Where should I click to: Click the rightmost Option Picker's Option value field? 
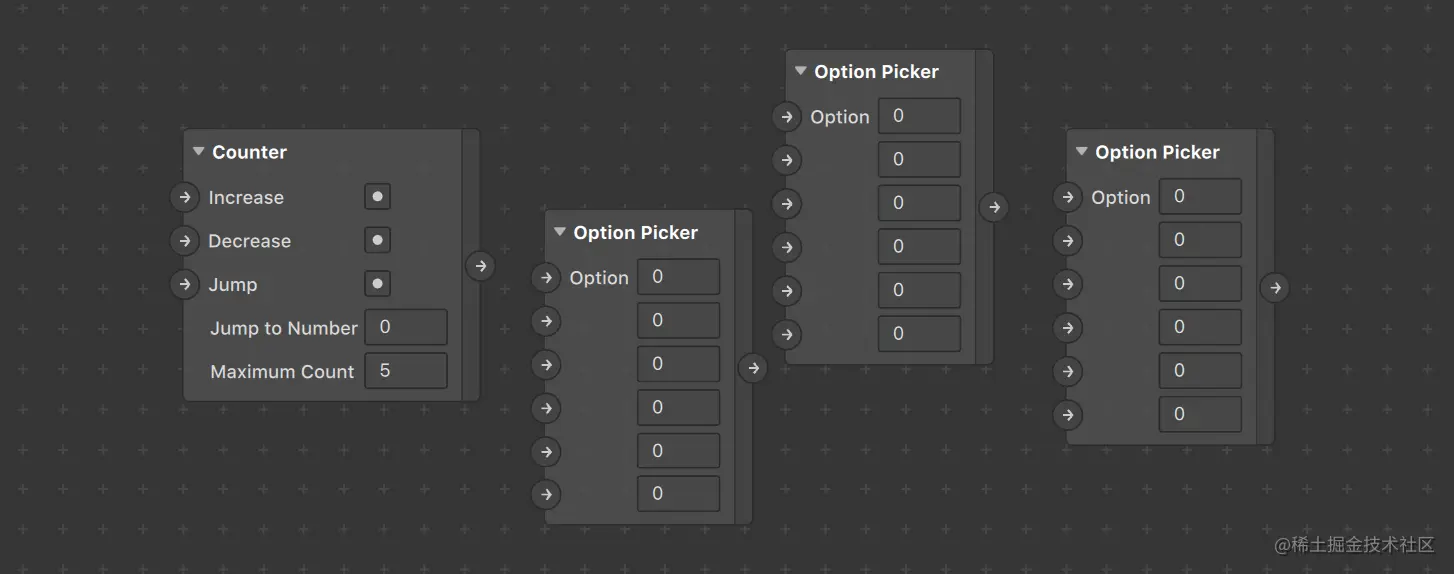1199,197
